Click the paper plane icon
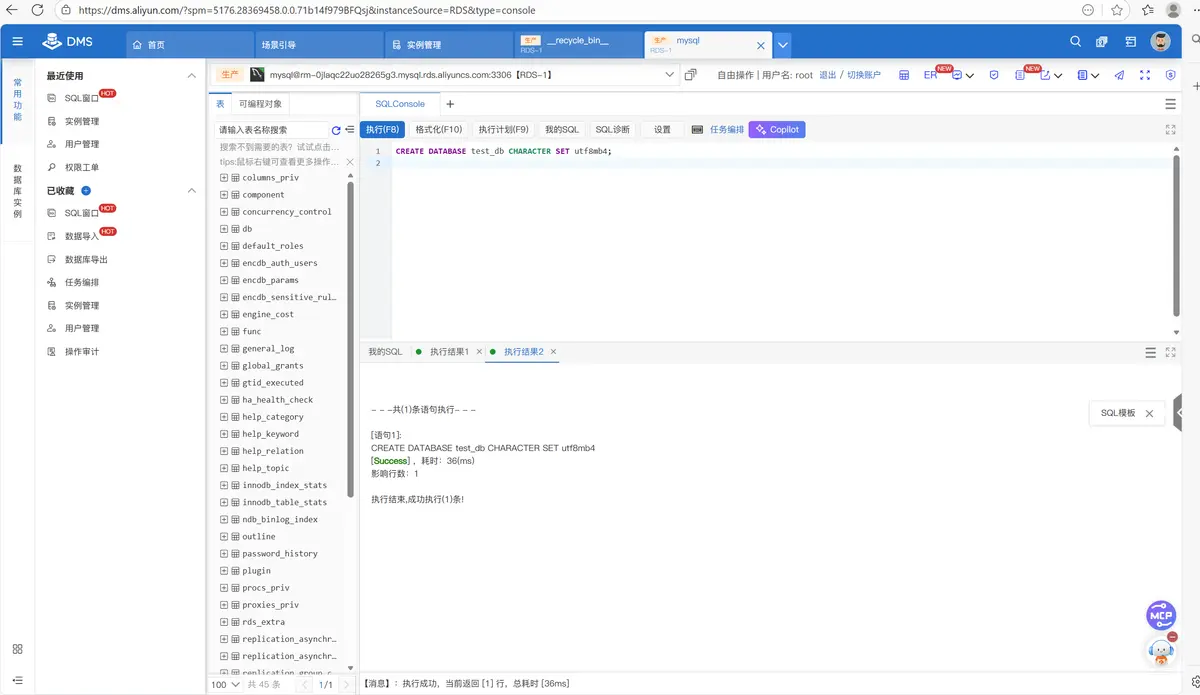The height and width of the screenshot is (695, 1200). [1119, 75]
